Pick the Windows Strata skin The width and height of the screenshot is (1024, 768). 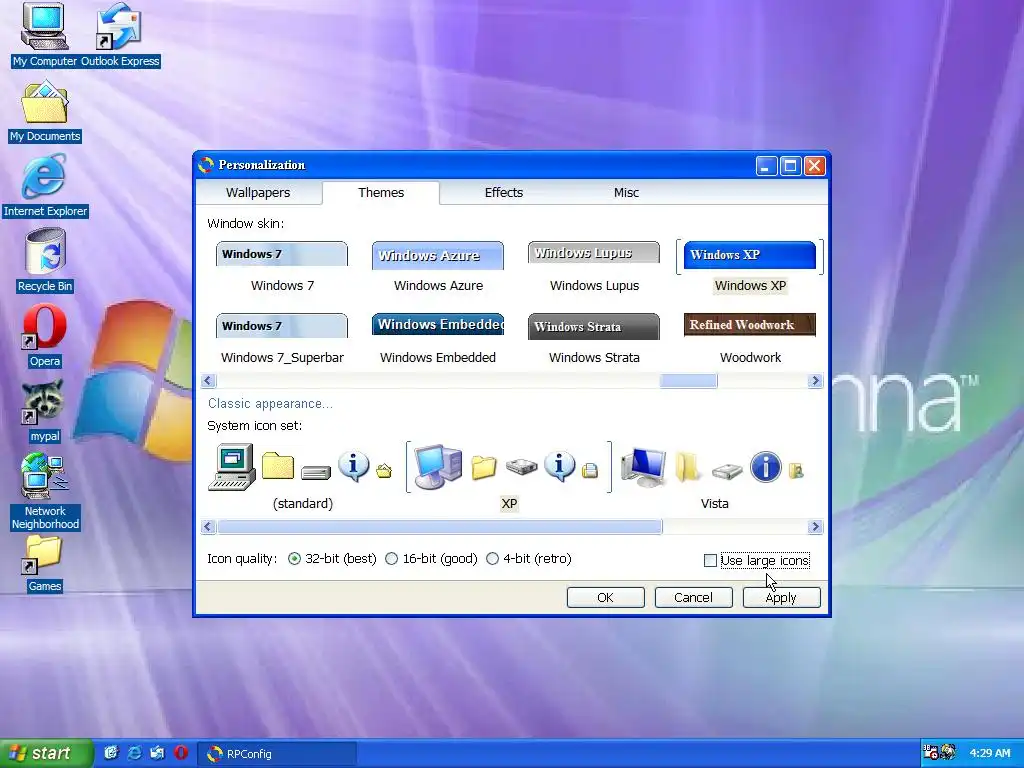594,327
